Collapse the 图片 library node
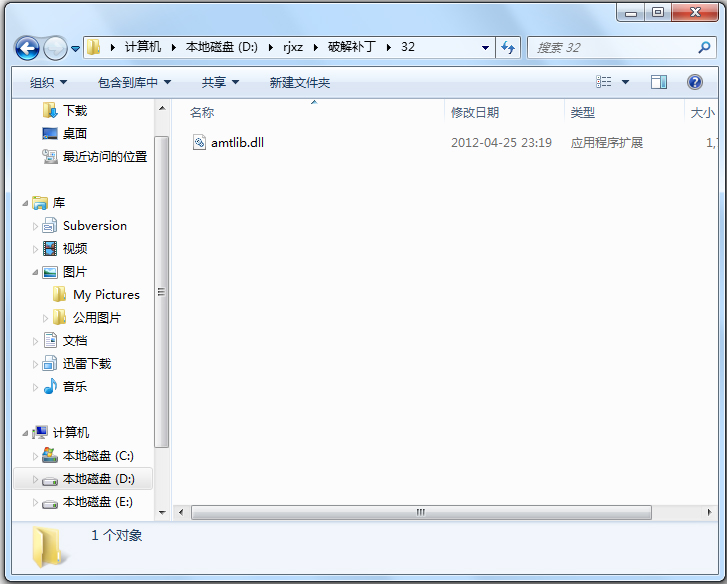The width and height of the screenshot is (727, 584). [35, 272]
